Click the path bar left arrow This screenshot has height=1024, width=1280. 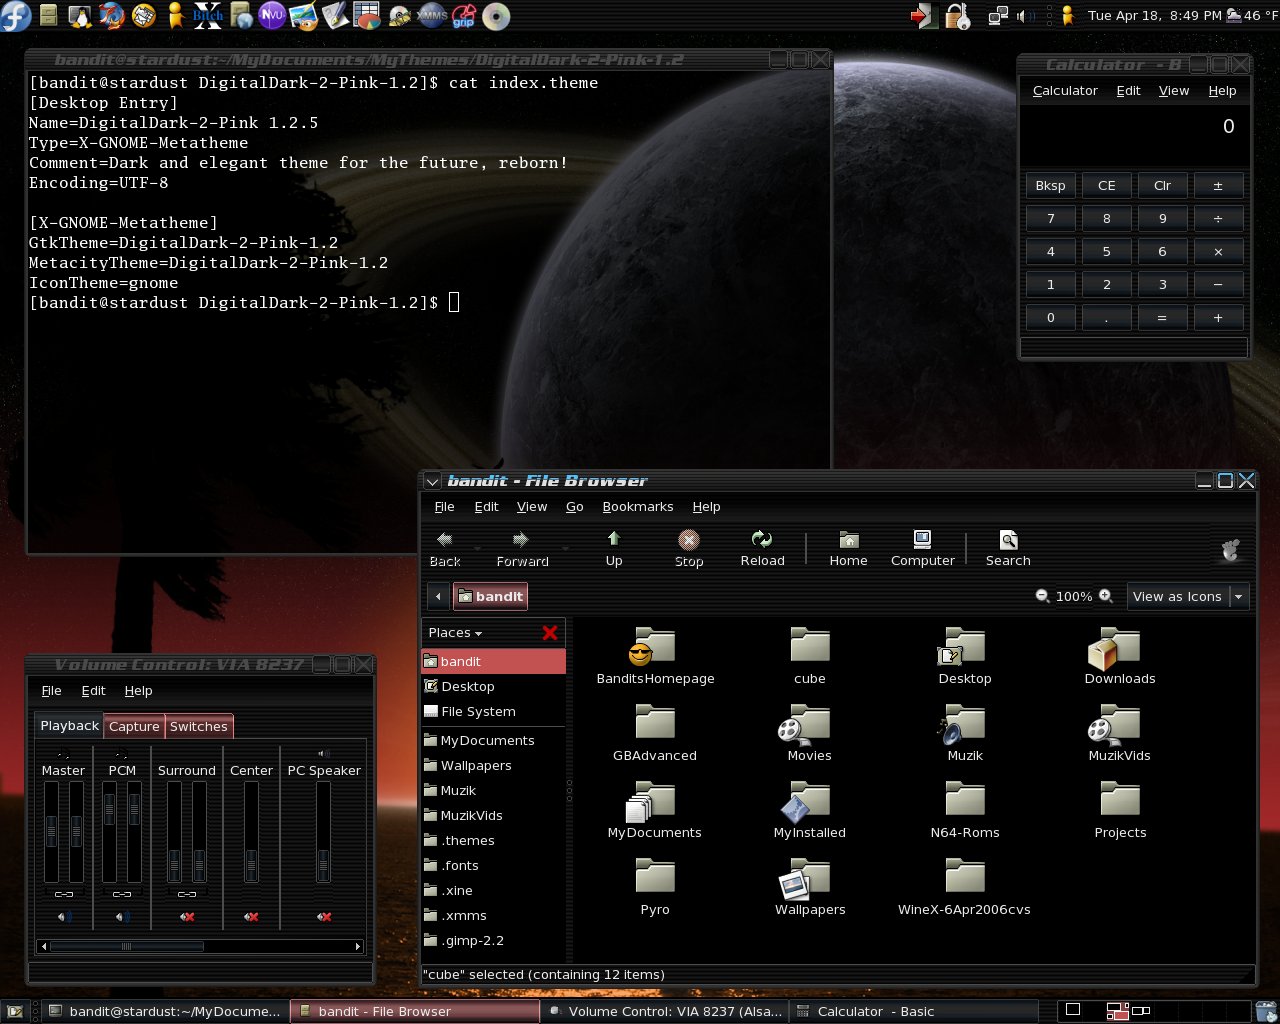tap(438, 596)
